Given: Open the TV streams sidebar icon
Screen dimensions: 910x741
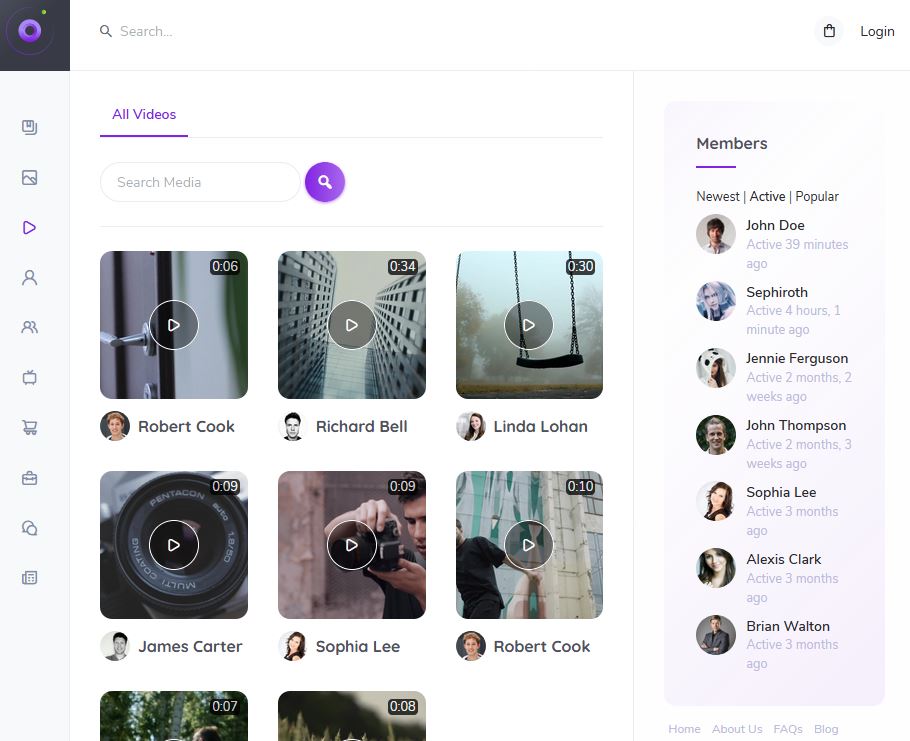Looking at the screenshot, I should point(30,378).
